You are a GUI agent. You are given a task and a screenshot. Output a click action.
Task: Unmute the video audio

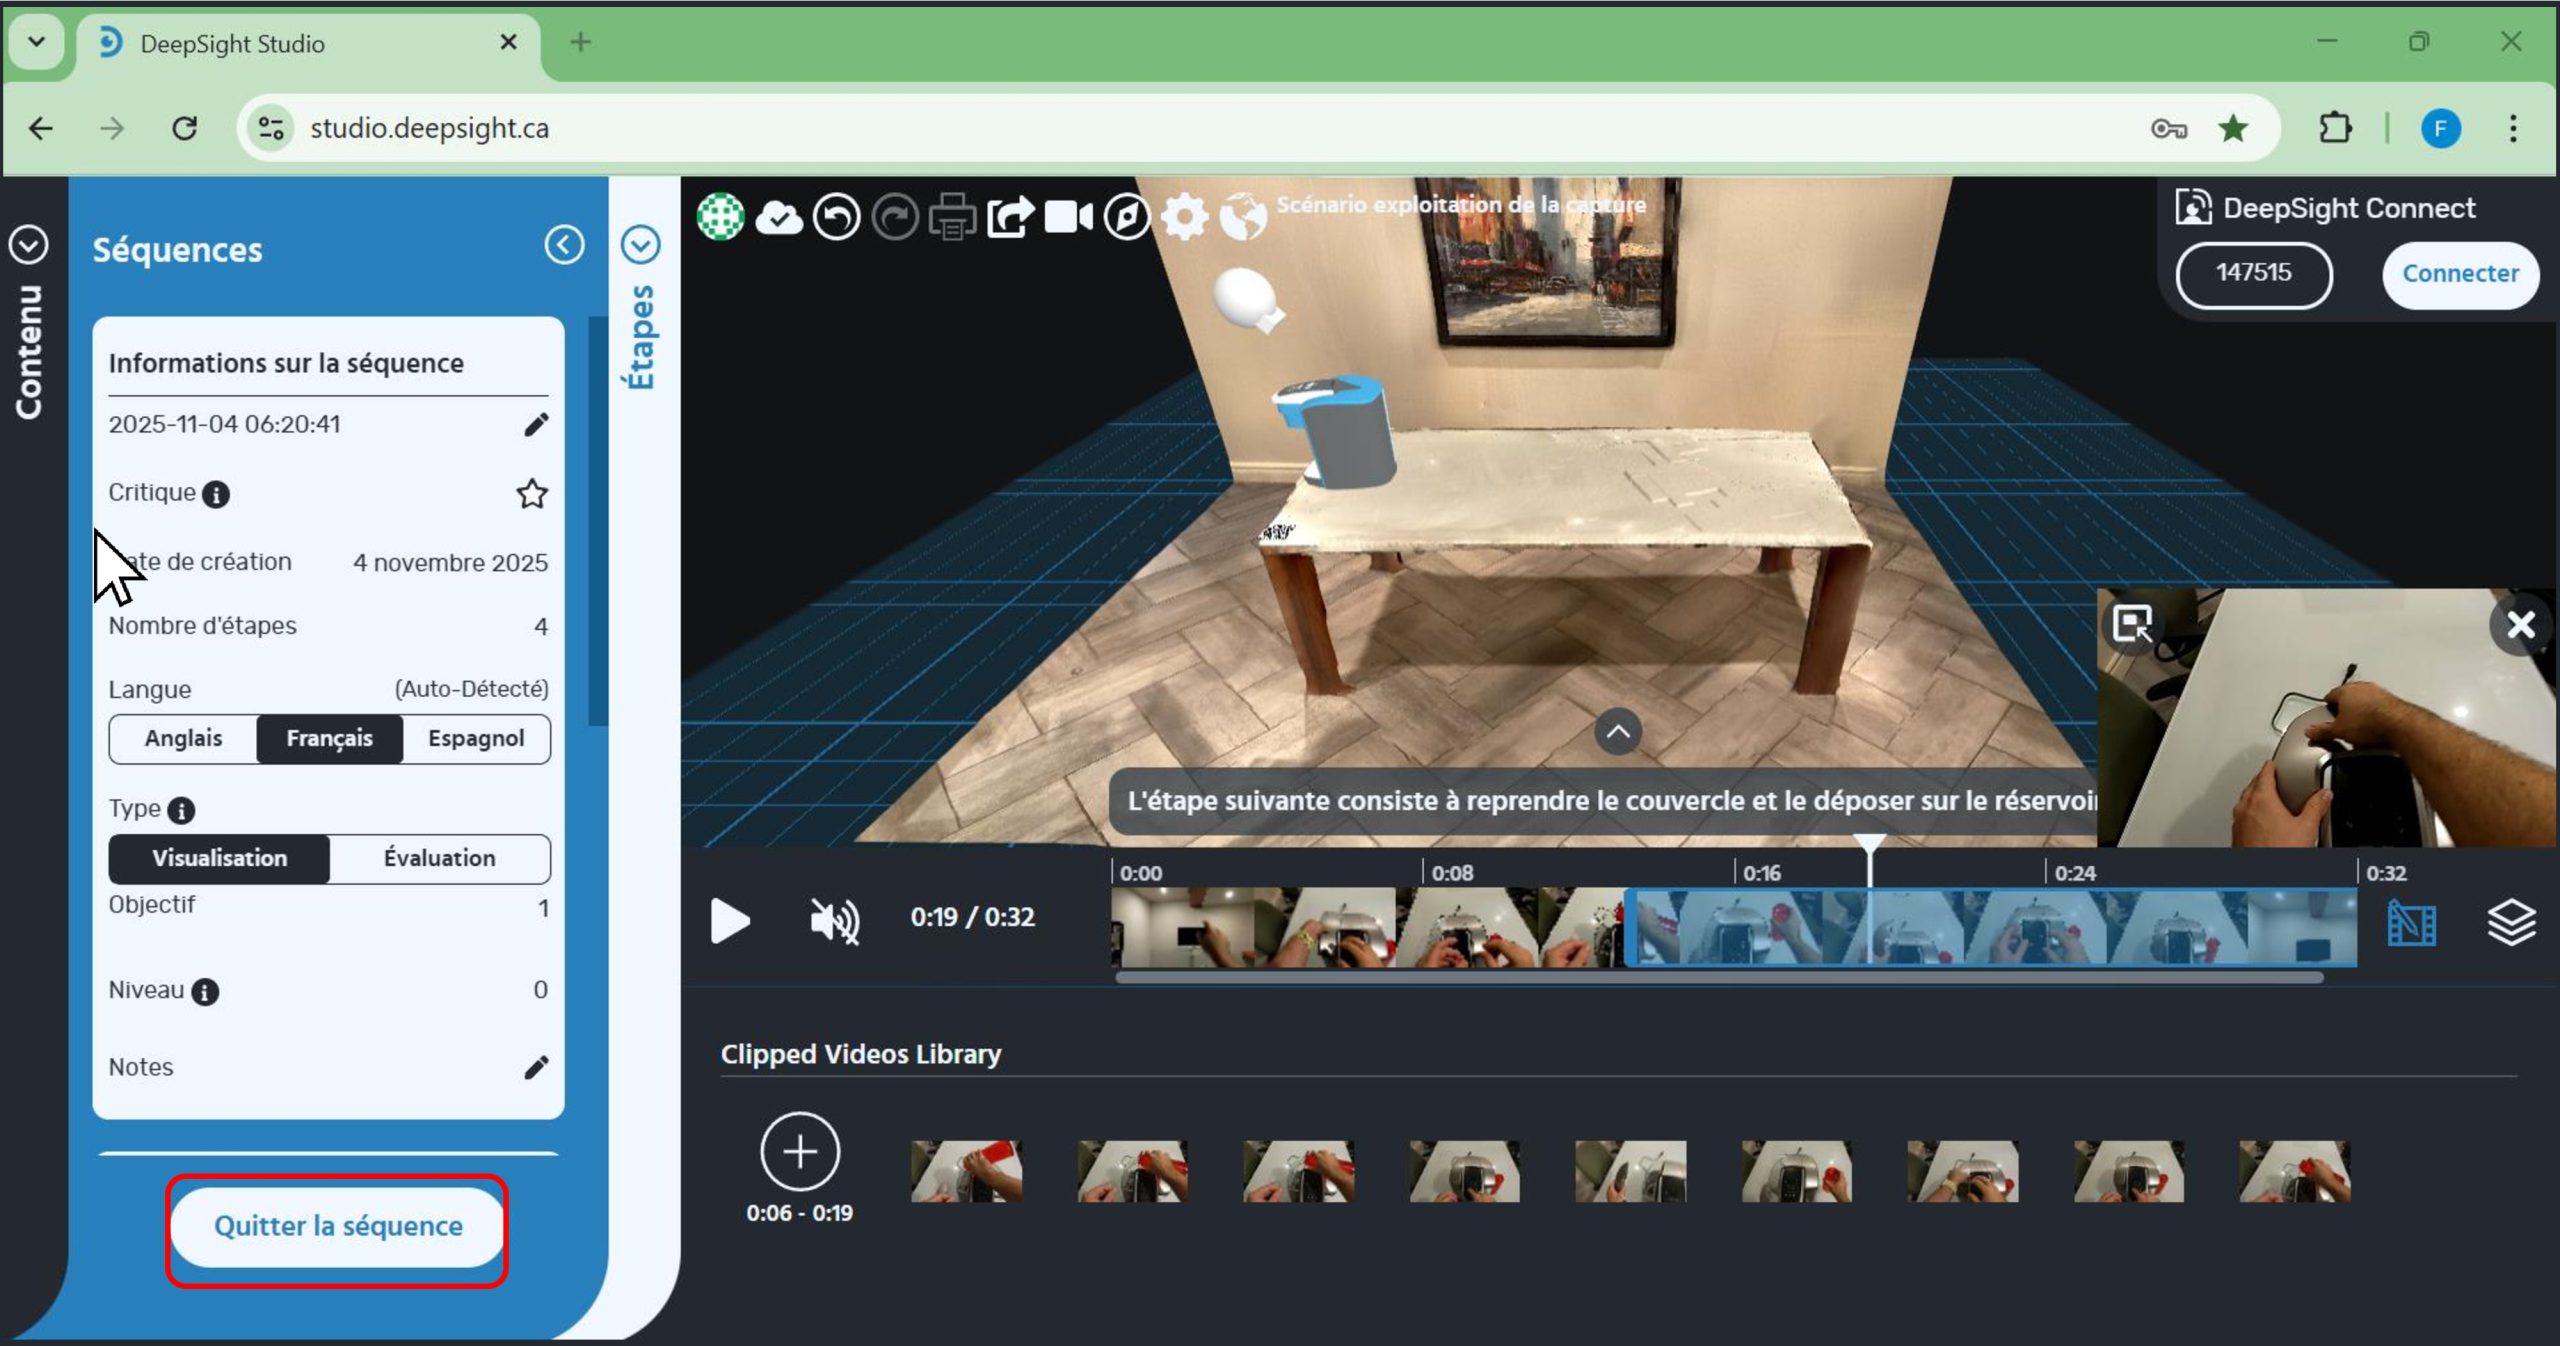pos(835,920)
